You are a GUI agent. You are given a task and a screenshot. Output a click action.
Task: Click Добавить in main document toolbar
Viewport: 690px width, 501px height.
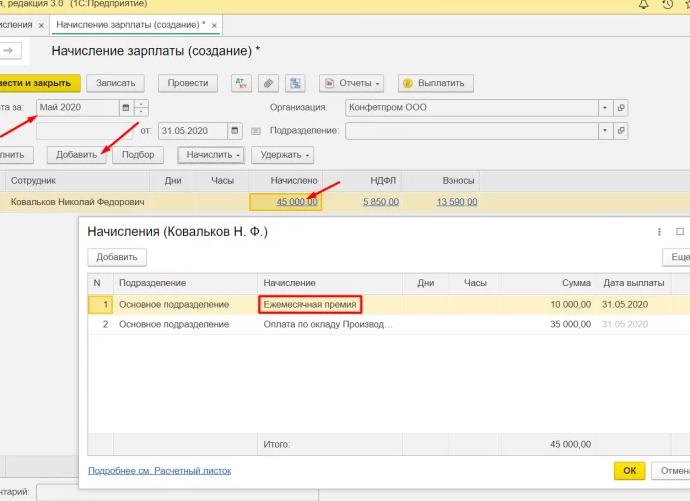pyautogui.click(x=77, y=155)
